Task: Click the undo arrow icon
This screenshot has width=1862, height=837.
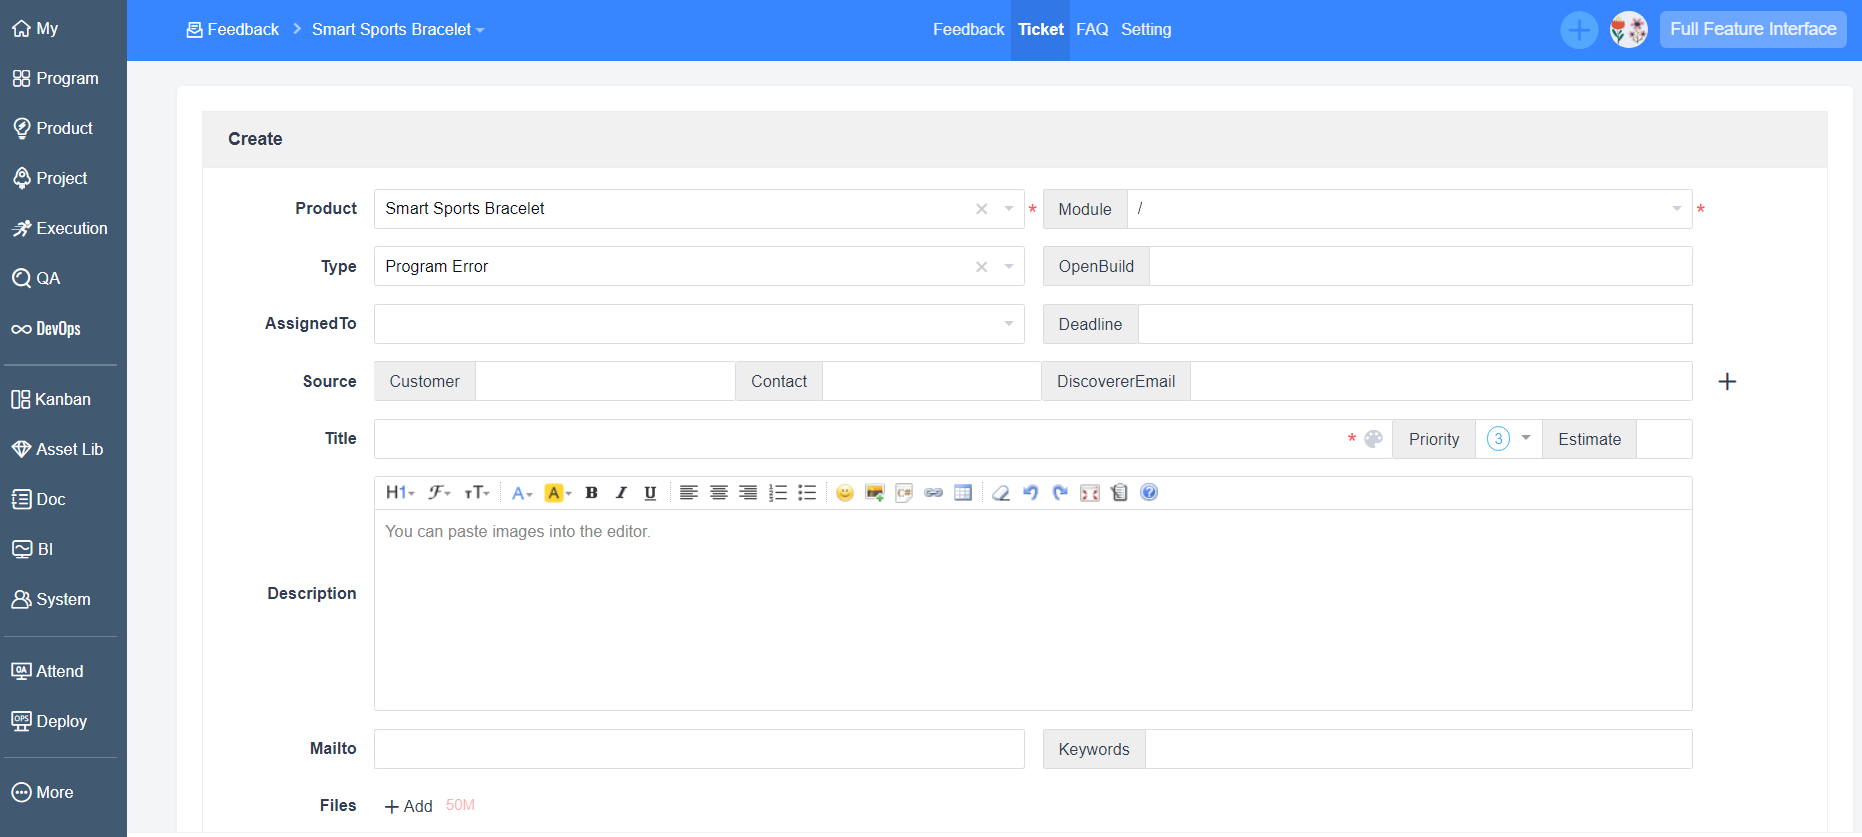Action: pos(1031,492)
